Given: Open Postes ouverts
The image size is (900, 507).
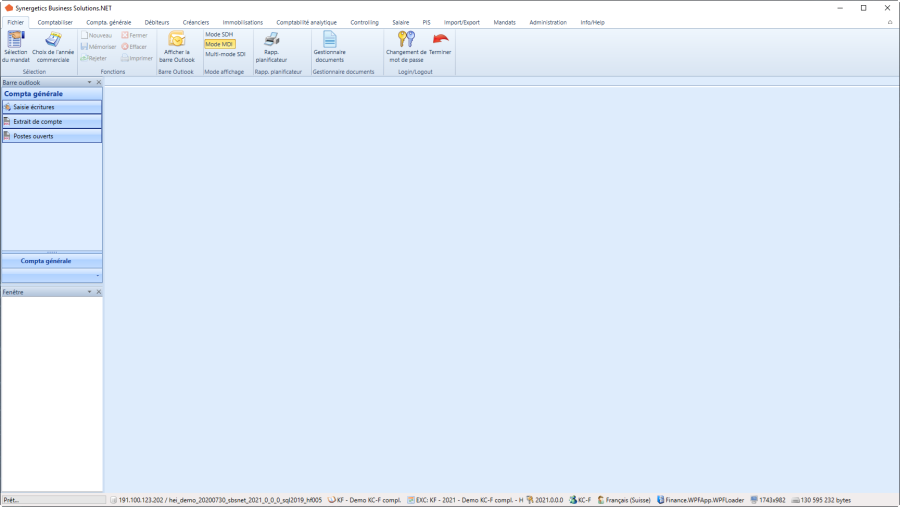Looking at the screenshot, I should coord(52,136).
